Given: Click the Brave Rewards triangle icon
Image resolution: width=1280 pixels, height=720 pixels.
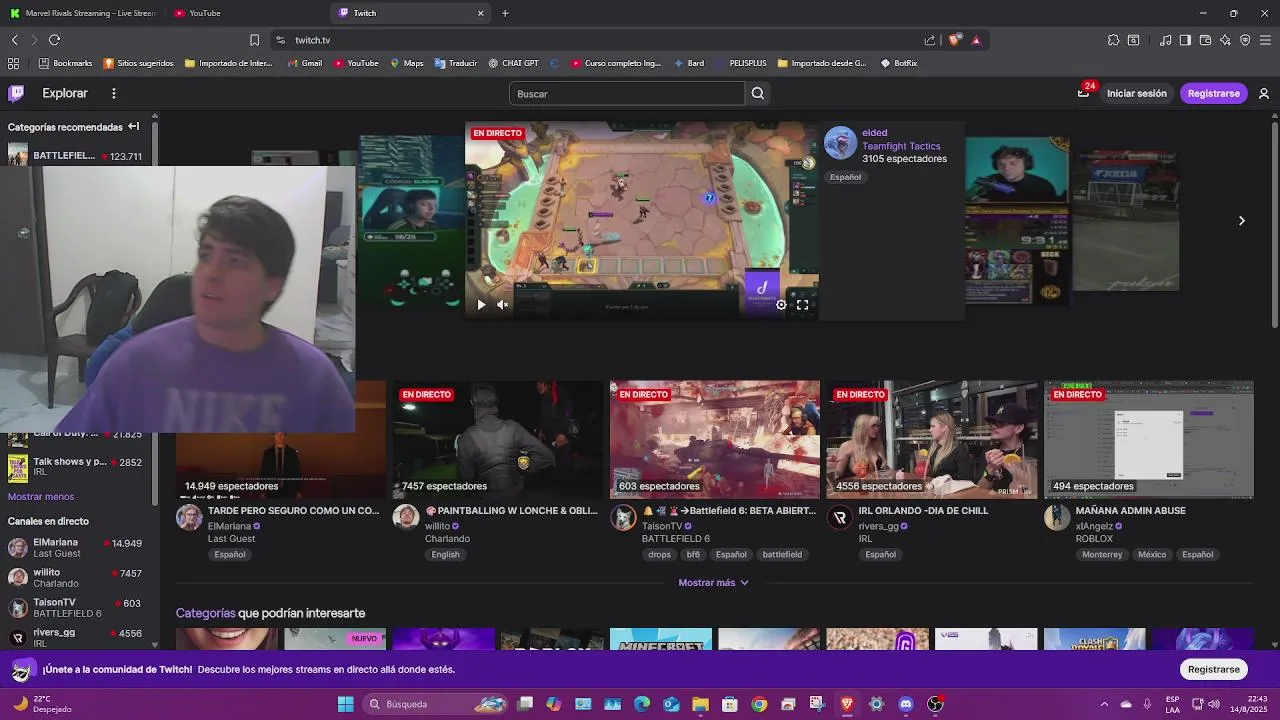Looking at the screenshot, I should pyautogui.click(x=976, y=40).
